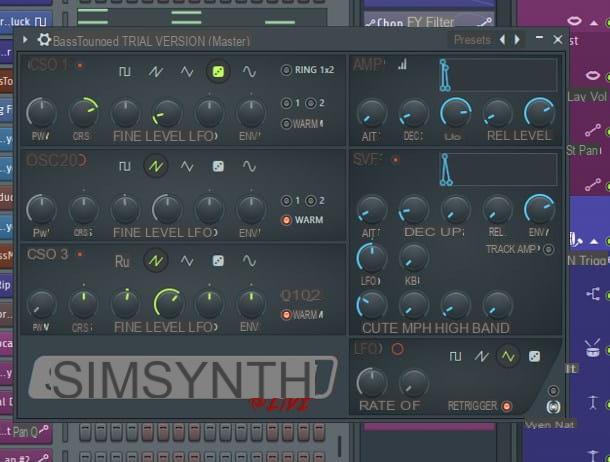
Task: Click the AMP velocity bars icon
Action: [x=403, y=65]
